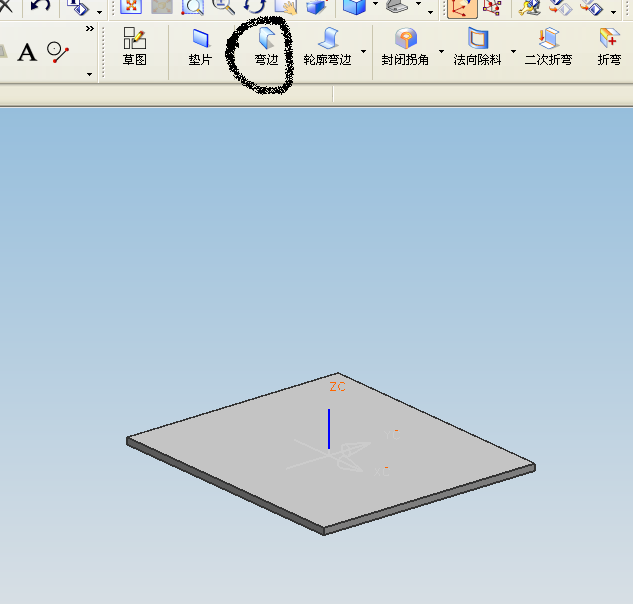Pick the Jog (二次折弯) tool
Viewport: 633px width, 604px height.
[x=548, y=46]
